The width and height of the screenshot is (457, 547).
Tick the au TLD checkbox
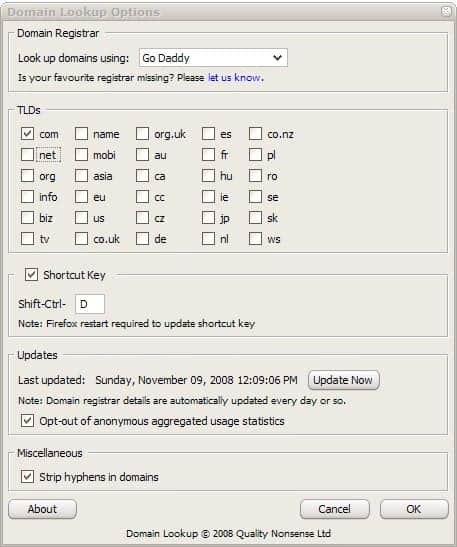pos(142,155)
